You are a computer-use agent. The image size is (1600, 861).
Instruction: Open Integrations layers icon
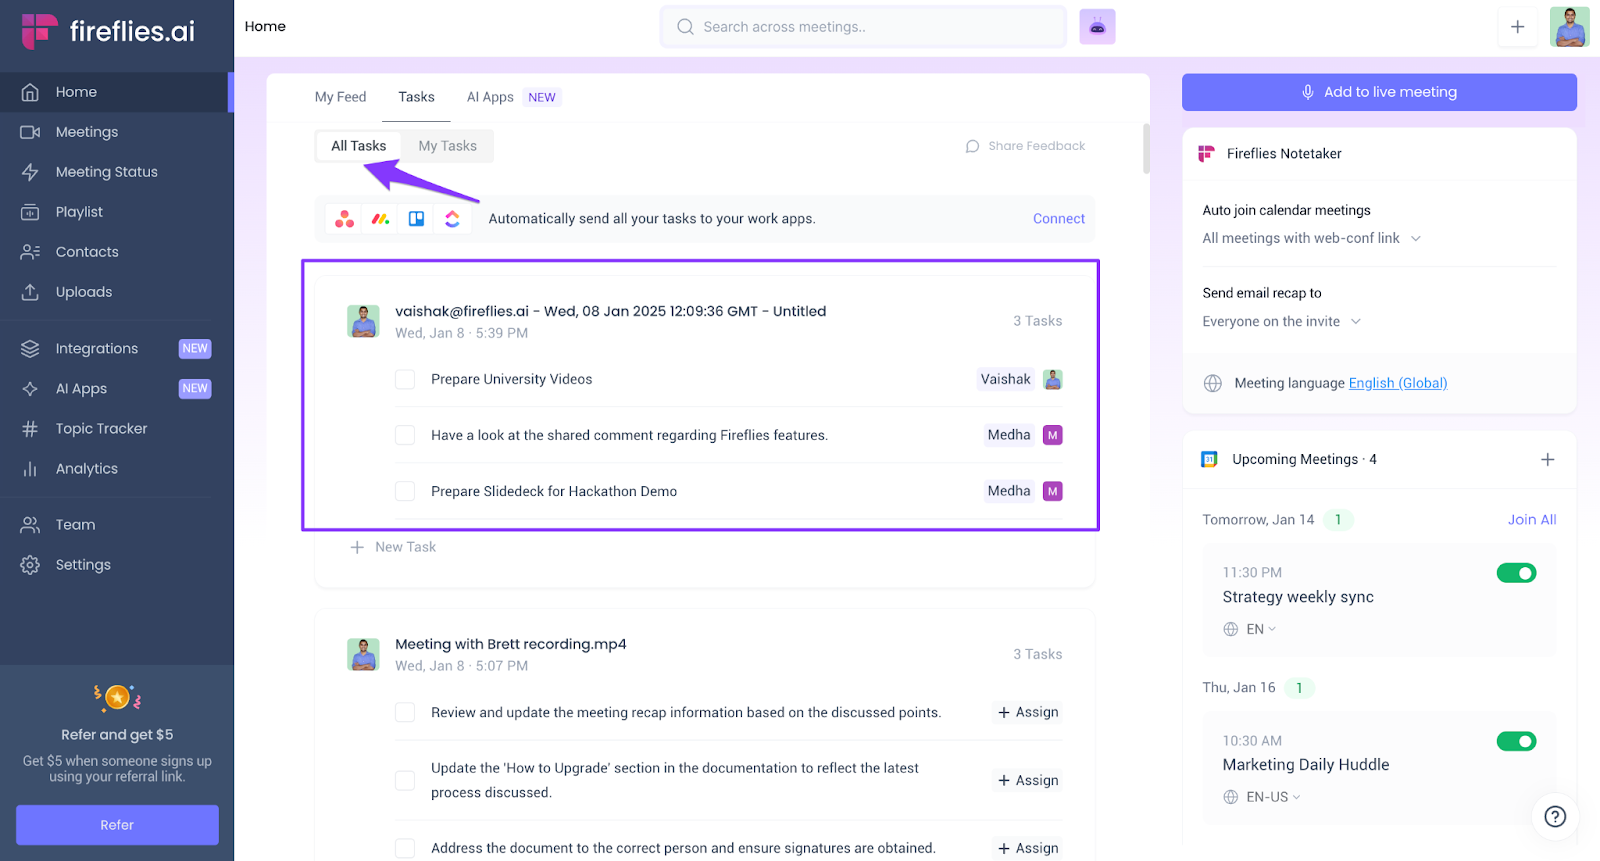click(30, 349)
